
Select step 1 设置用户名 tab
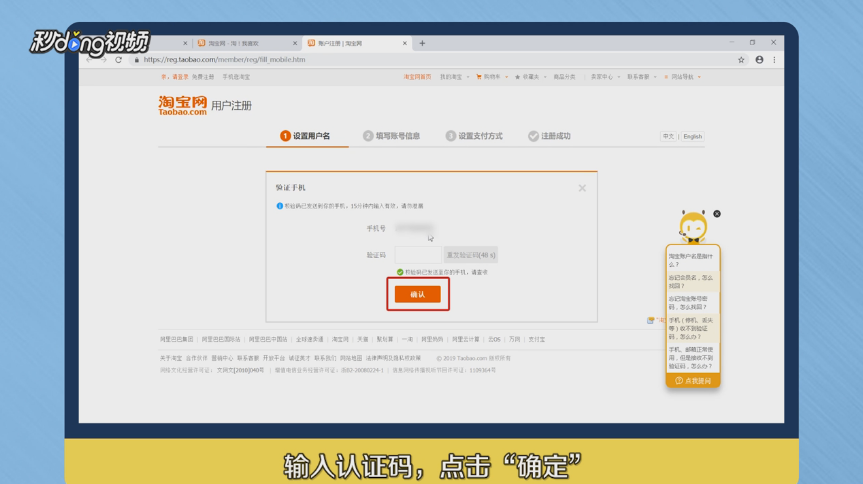point(305,136)
